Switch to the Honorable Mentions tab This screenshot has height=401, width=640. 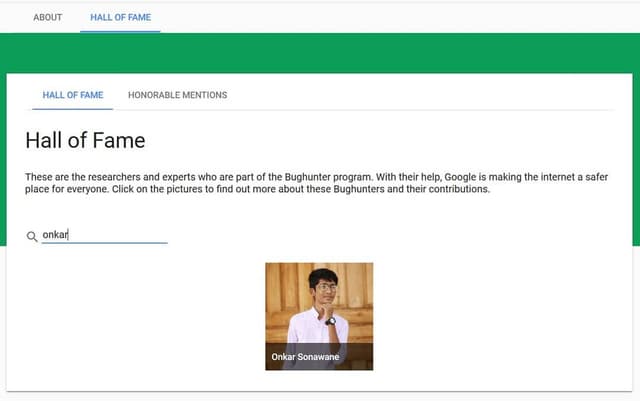[x=178, y=95]
